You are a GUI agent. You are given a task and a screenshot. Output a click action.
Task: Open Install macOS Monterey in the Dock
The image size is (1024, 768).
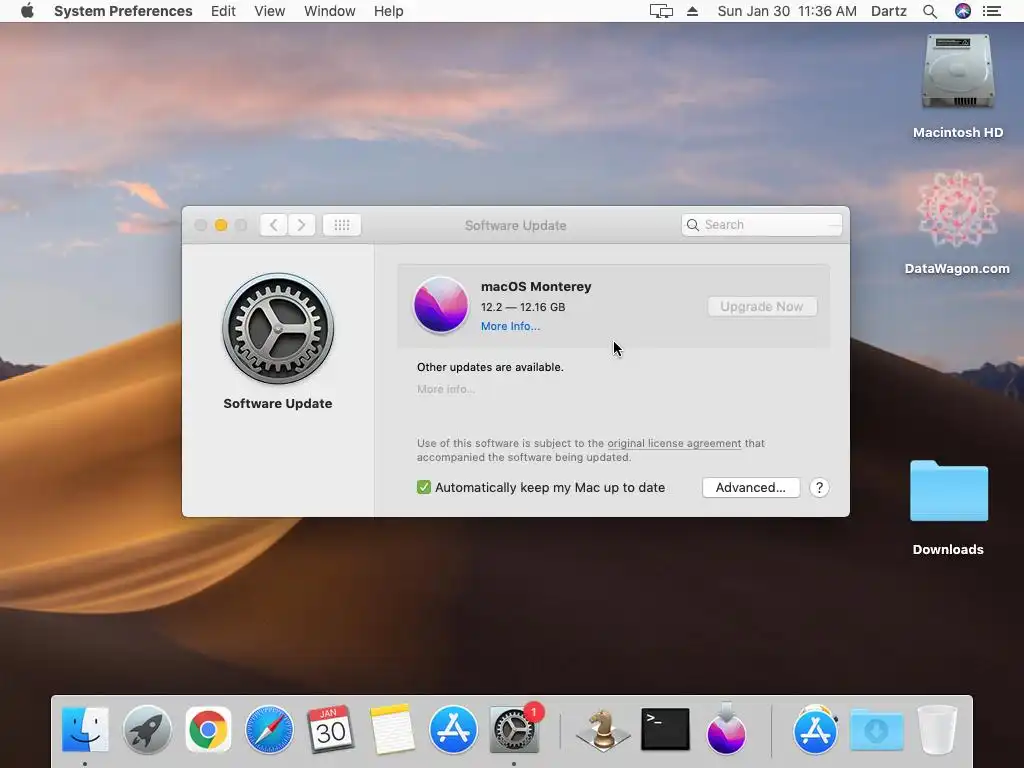(x=726, y=729)
